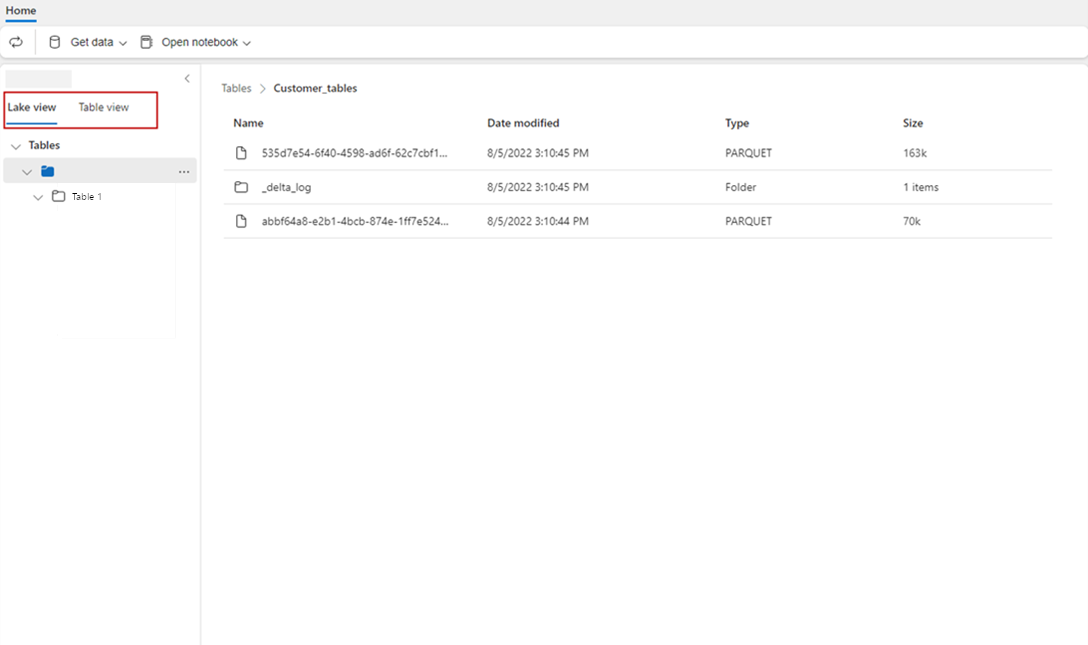Navigate to Tables via the breadcrumb link
The height and width of the screenshot is (645, 1088).
236,88
